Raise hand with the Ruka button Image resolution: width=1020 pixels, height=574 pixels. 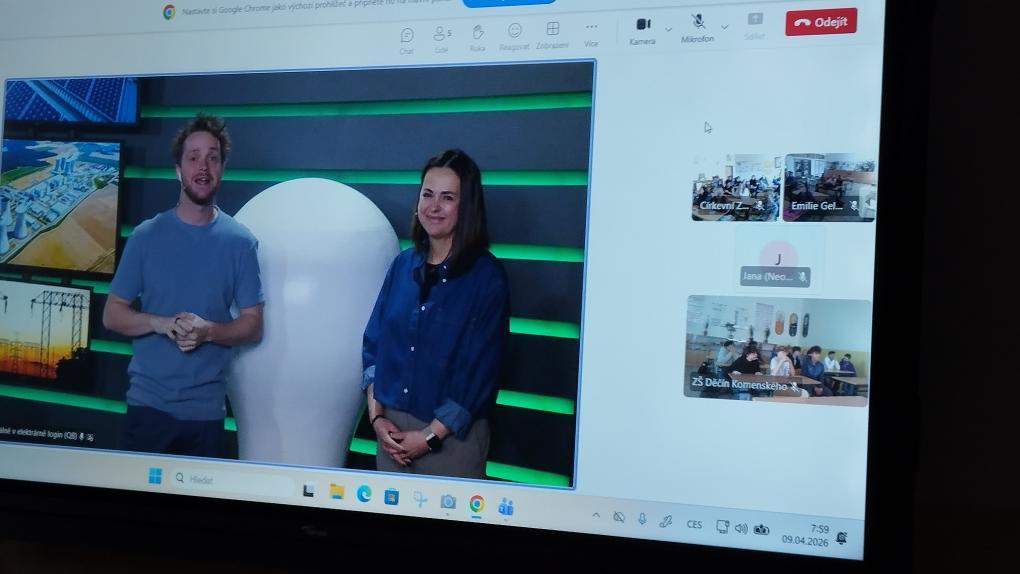478,37
